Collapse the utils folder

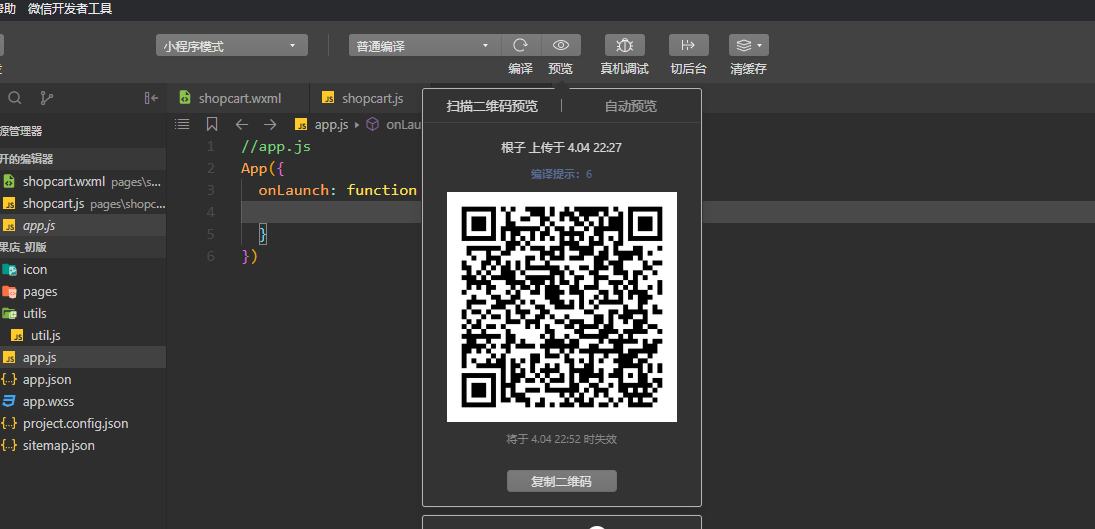tap(83, 313)
